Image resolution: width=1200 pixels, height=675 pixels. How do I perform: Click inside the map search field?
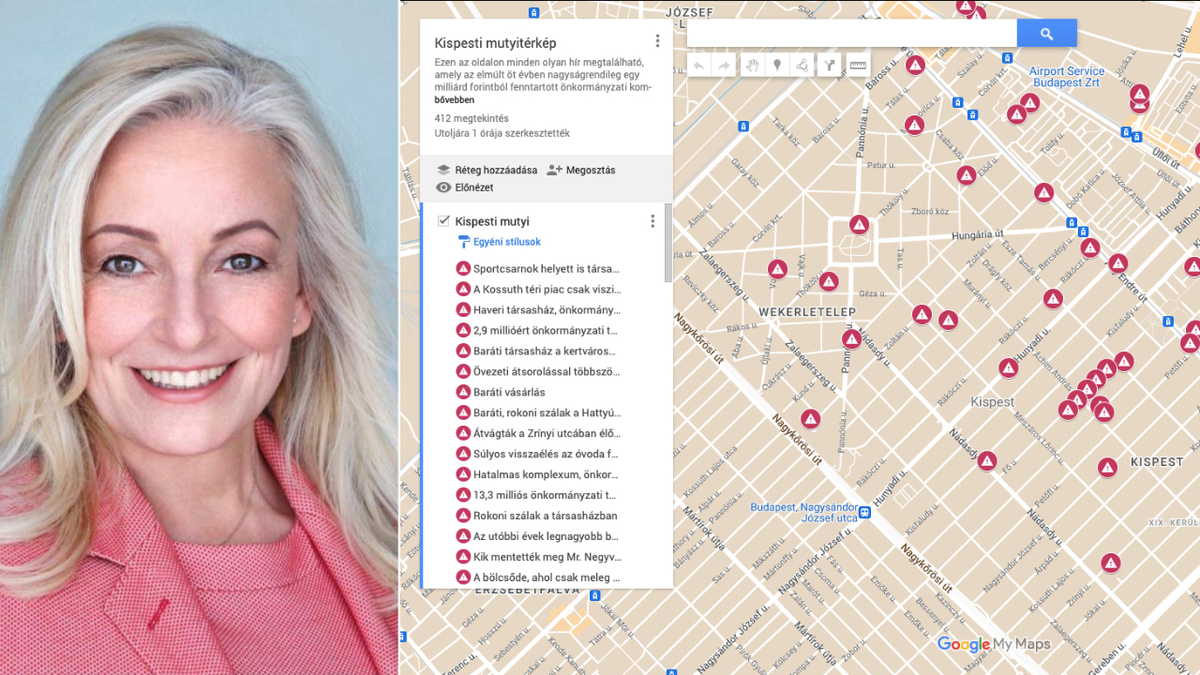[x=852, y=33]
